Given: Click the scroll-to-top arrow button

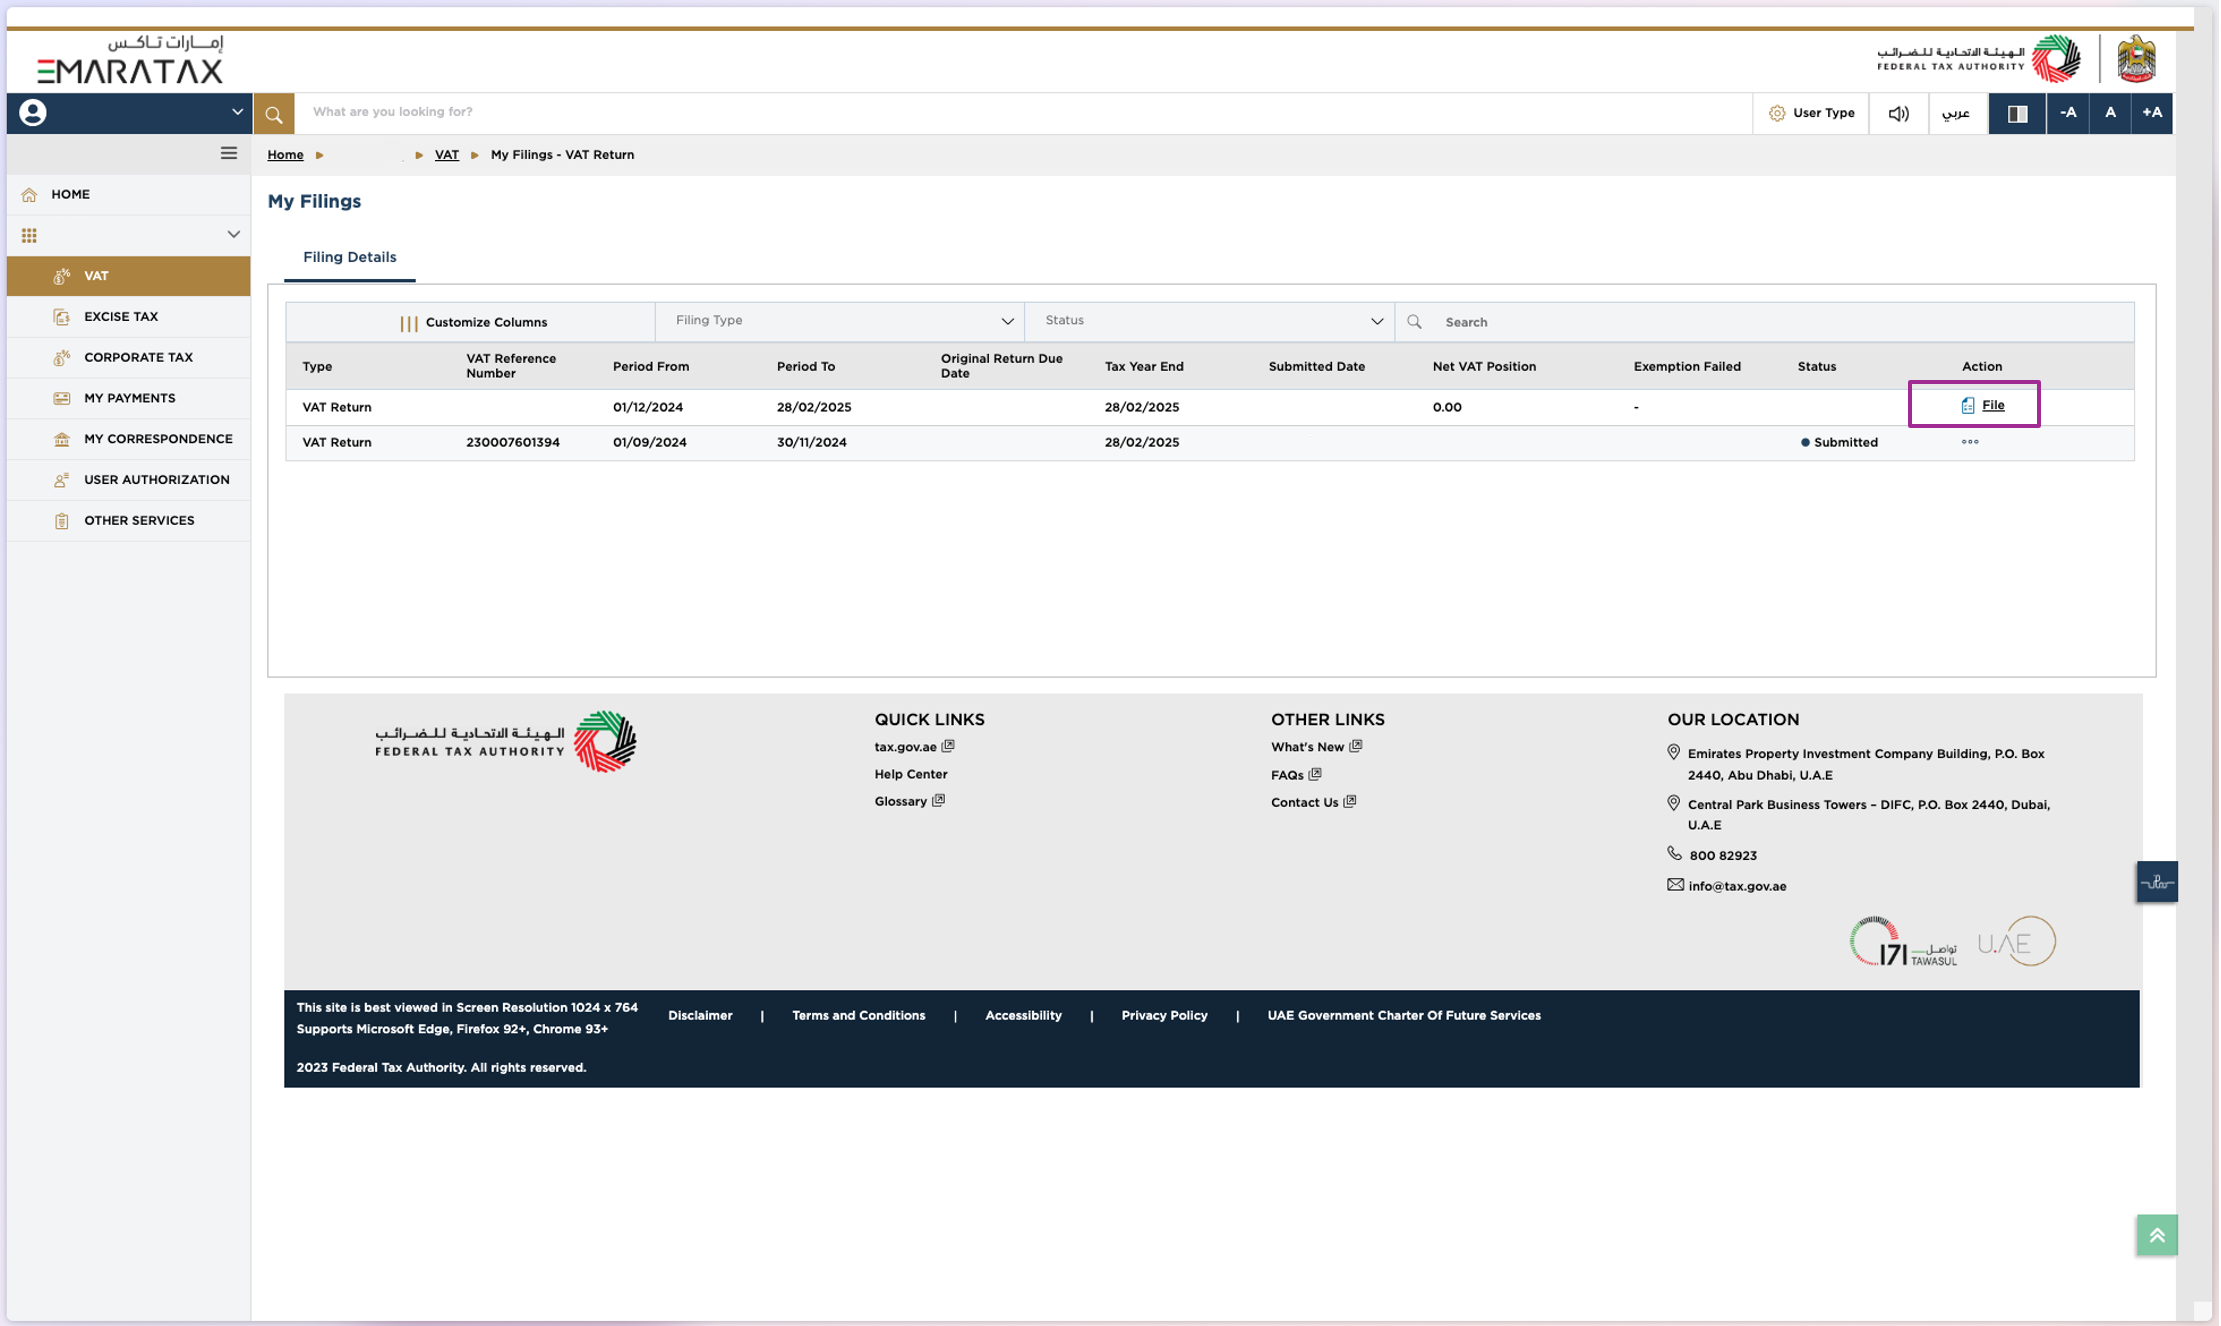Looking at the screenshot, I should click(2156, 1234).
